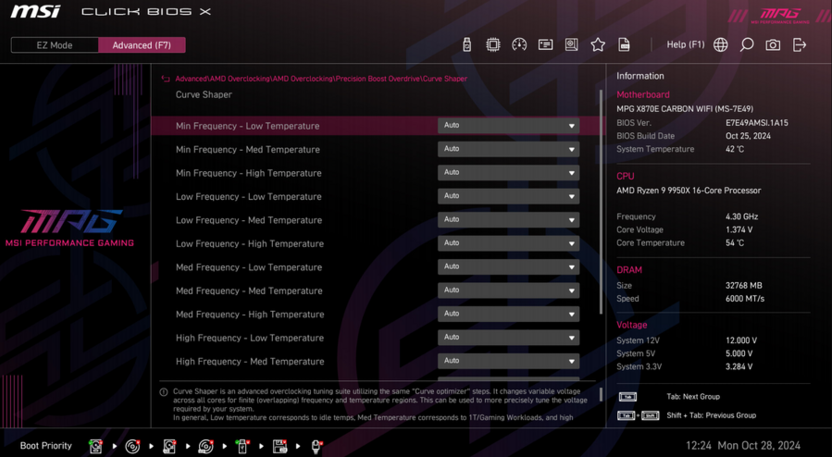Open Min Frequency - Low Temperature dropdown
832x457 pixels.
click(x=508, y=126)
